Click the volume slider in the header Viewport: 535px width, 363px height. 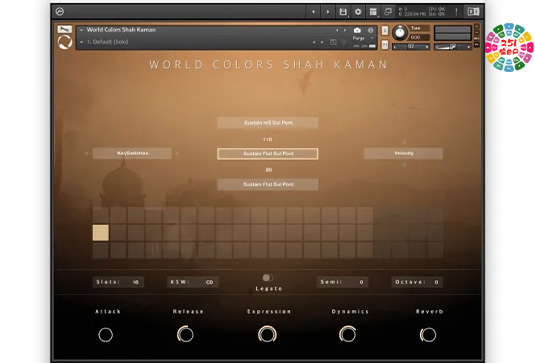coord(453,46)
